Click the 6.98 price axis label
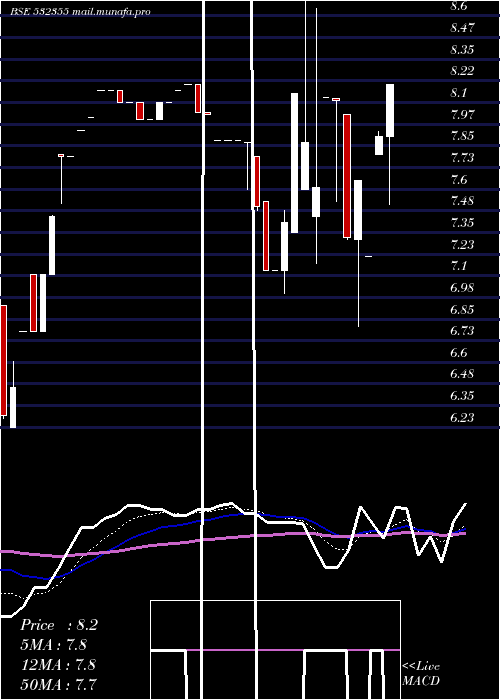This screenshot has width=500, height=700. [x=462, y=288]
